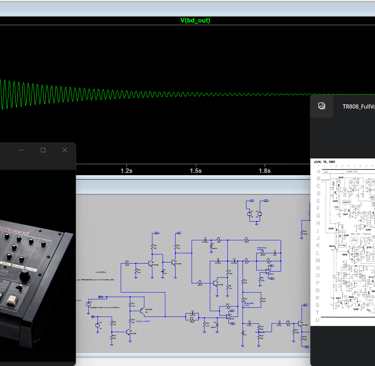Click the JUN. 15, 1981 date on the PDF page
This screenshot has width=375, height=366.
point(324,162)
